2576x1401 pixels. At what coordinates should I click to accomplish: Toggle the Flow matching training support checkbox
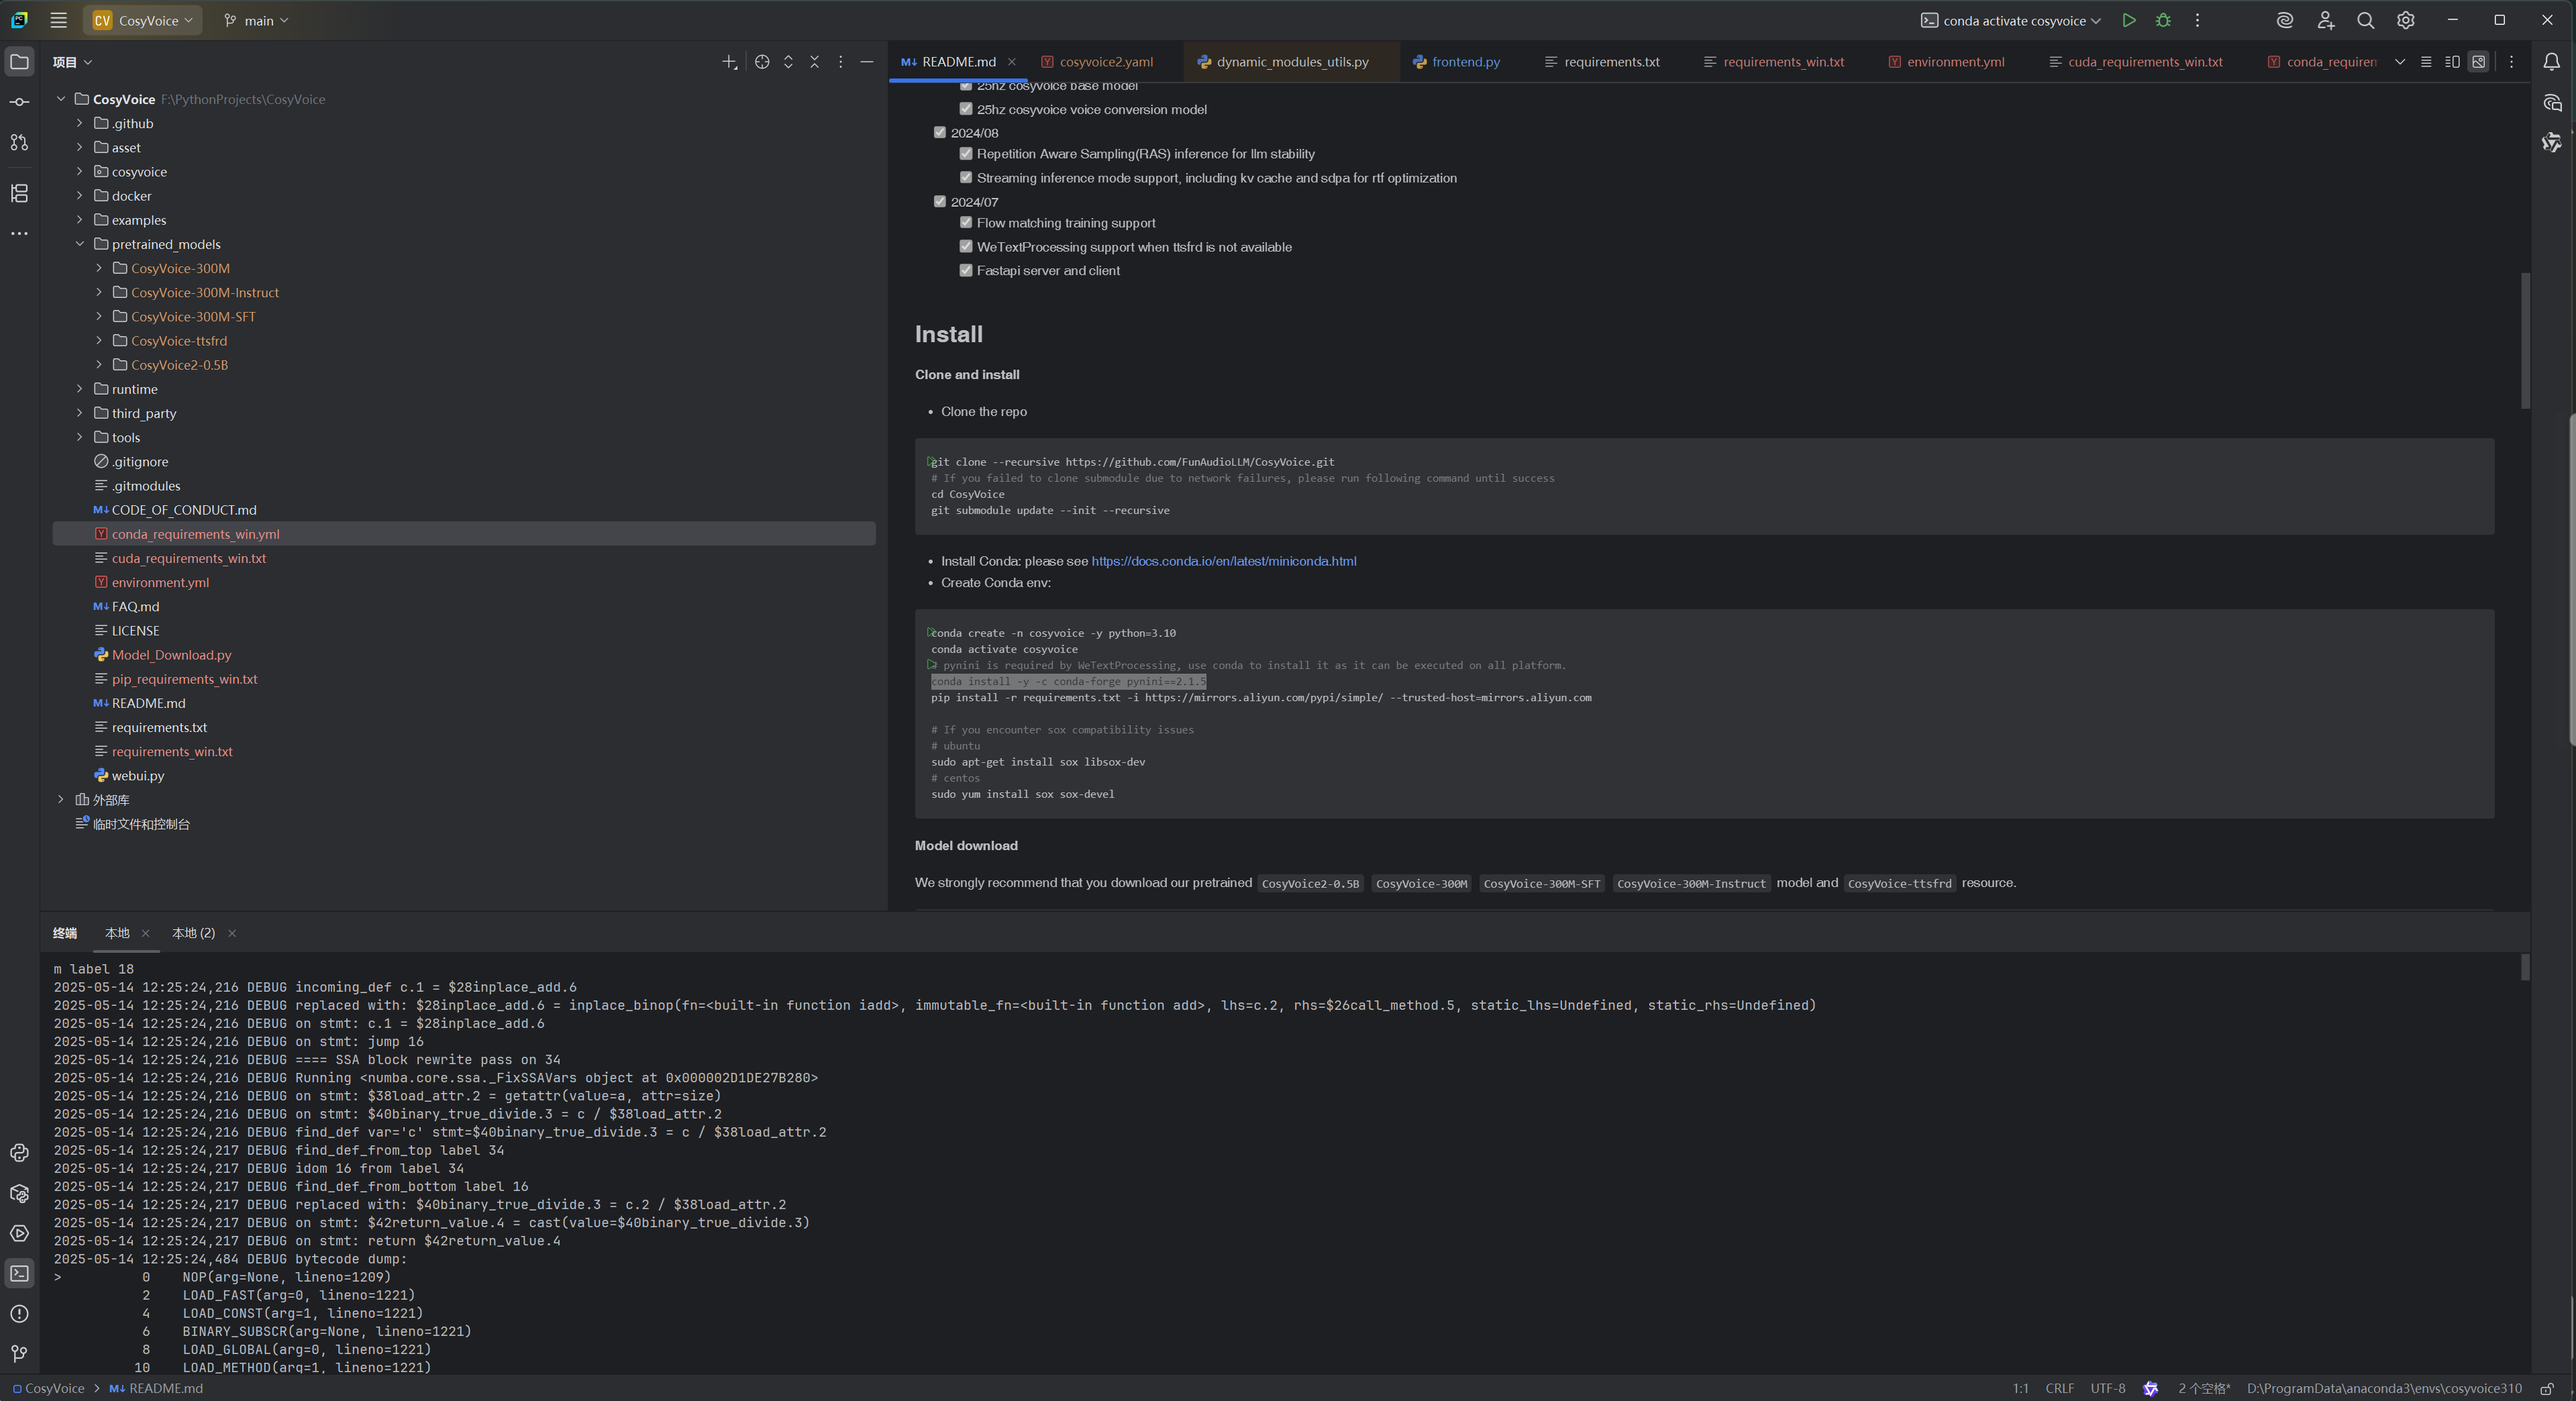click(965, 222)
